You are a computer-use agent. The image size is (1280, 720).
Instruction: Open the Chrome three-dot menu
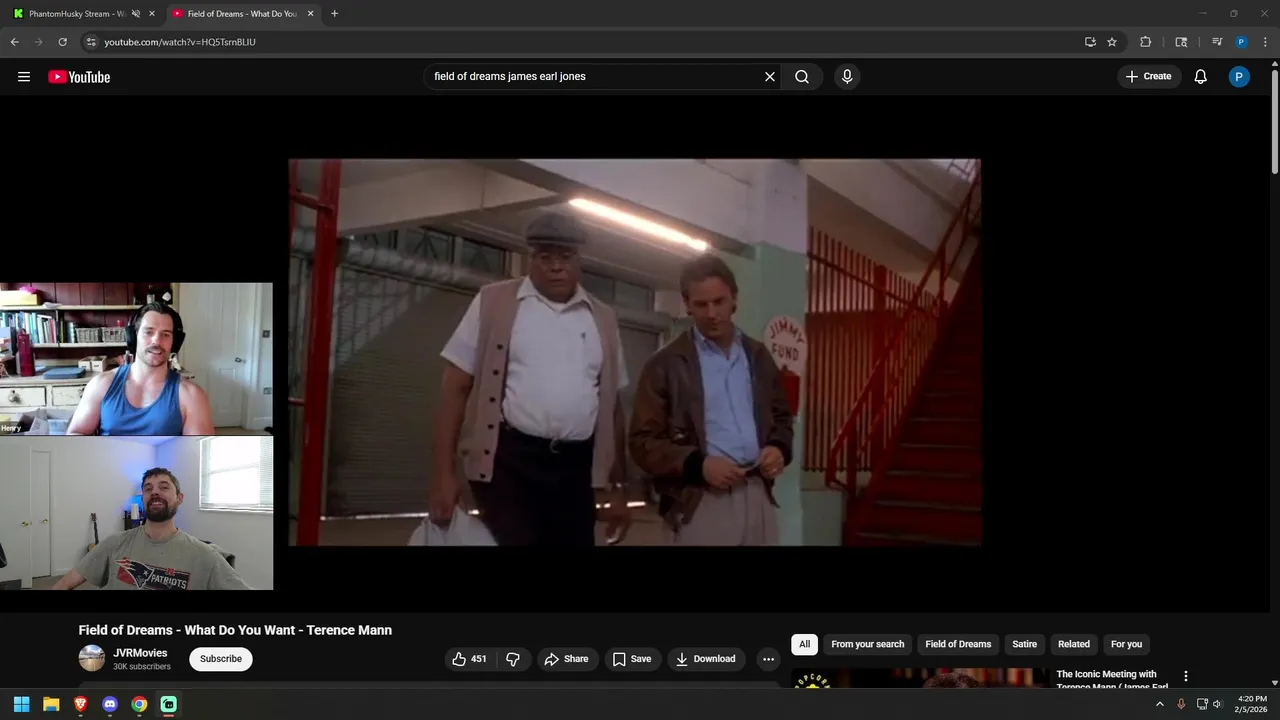click(1265, 42)
